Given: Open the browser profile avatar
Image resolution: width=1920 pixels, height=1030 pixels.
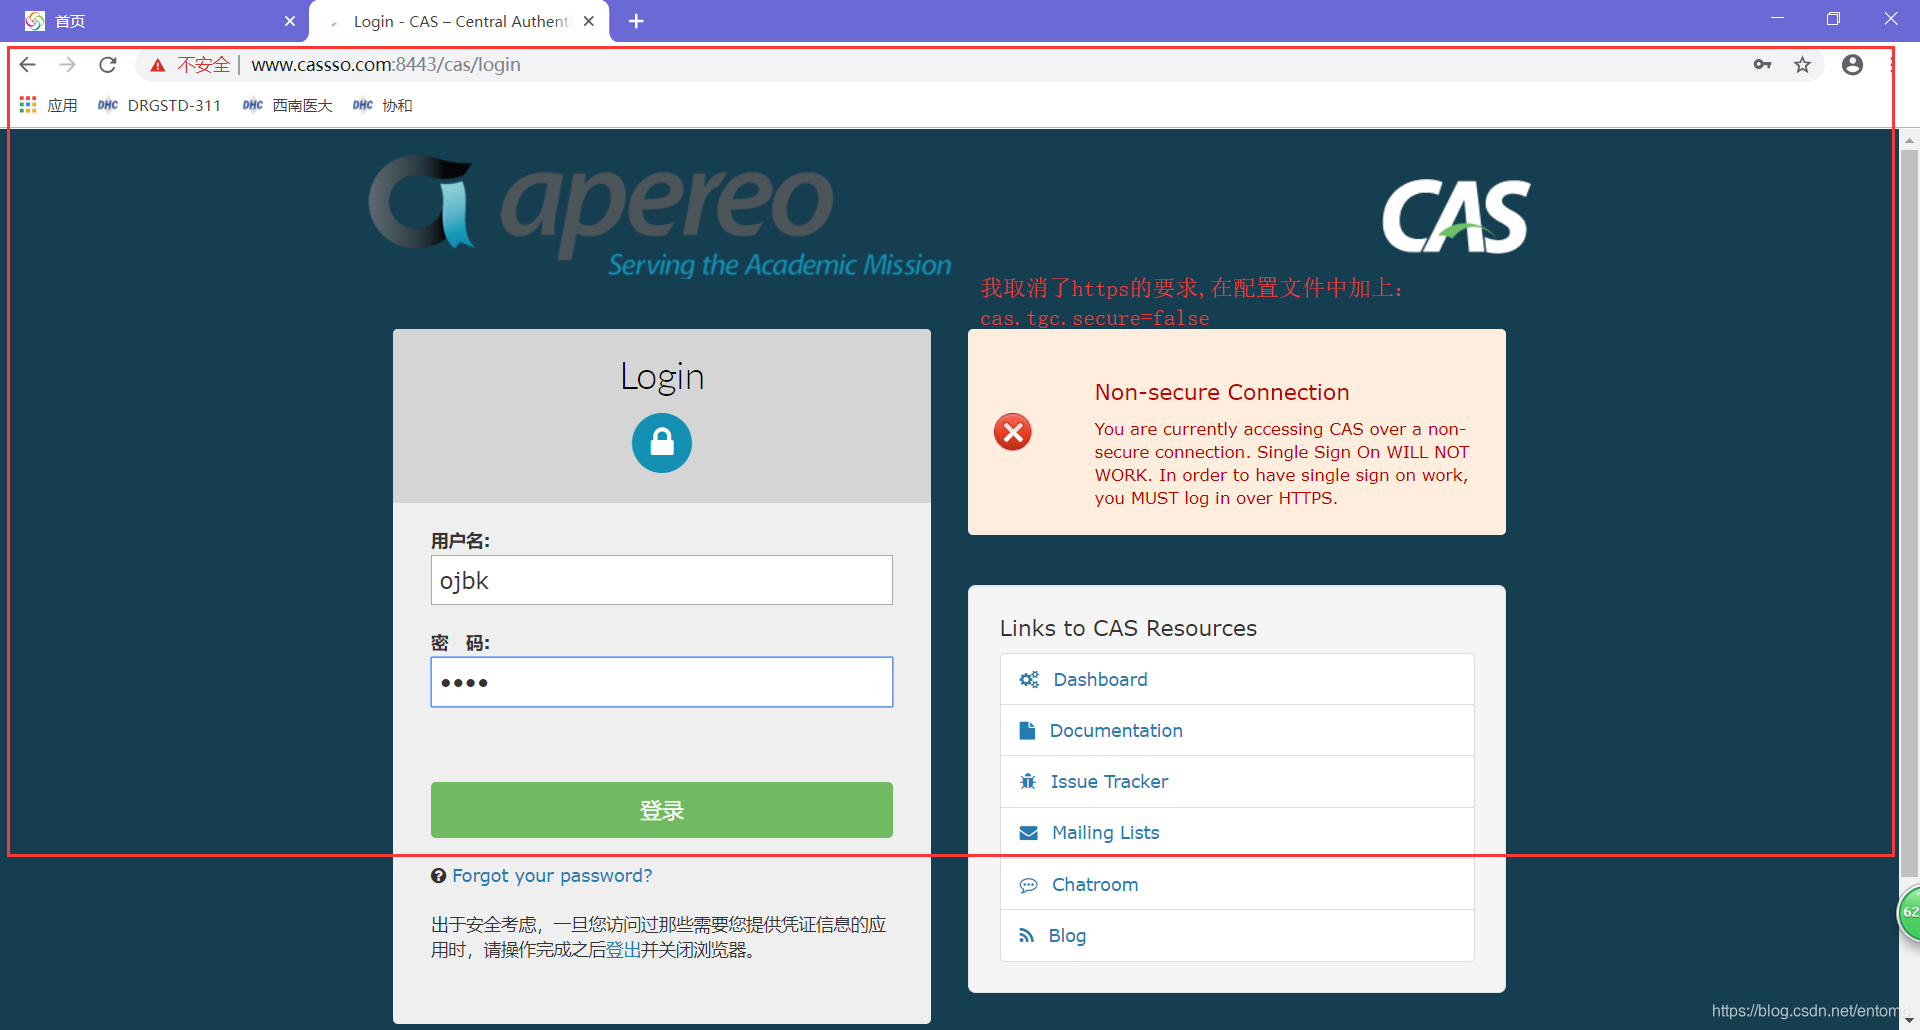Looking at the screenshot, I should pos(1852,65).
